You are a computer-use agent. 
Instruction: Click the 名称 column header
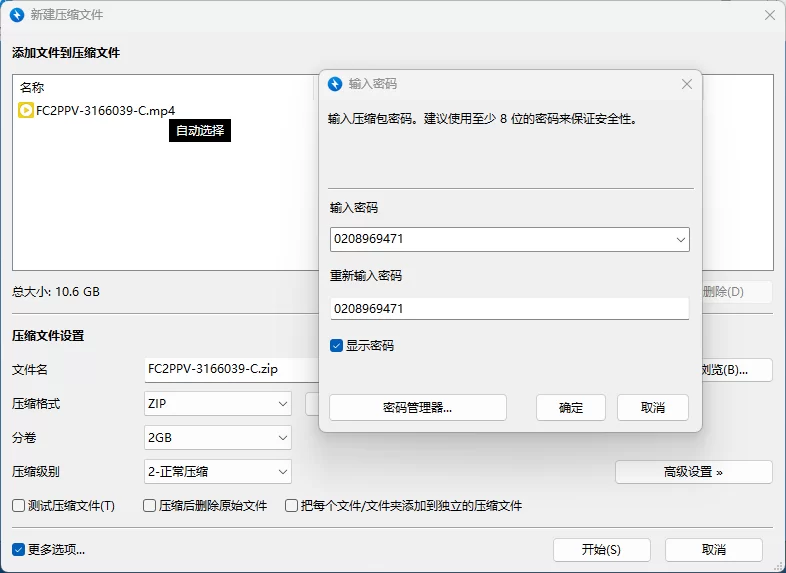coord(32,88)
